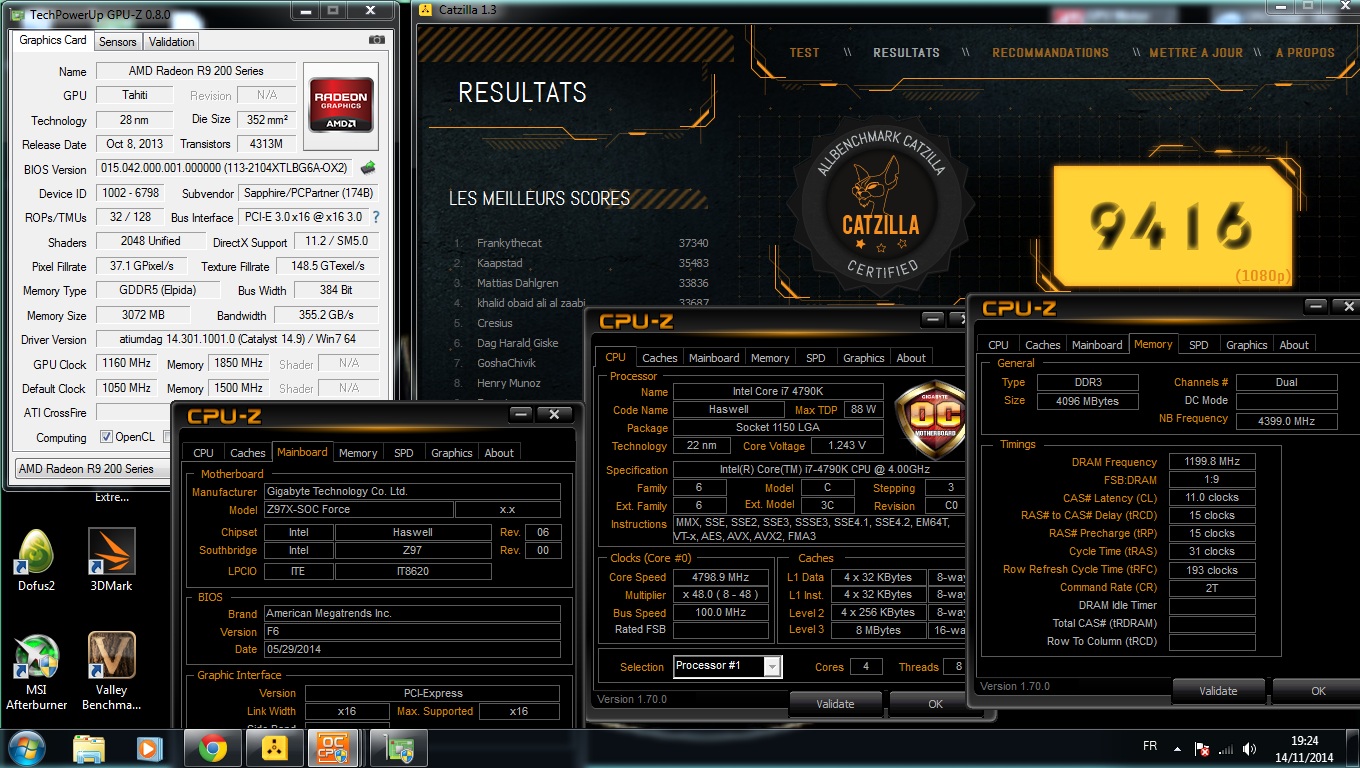Click the GPU-Z BIOS Version field

tap(225, 168)
